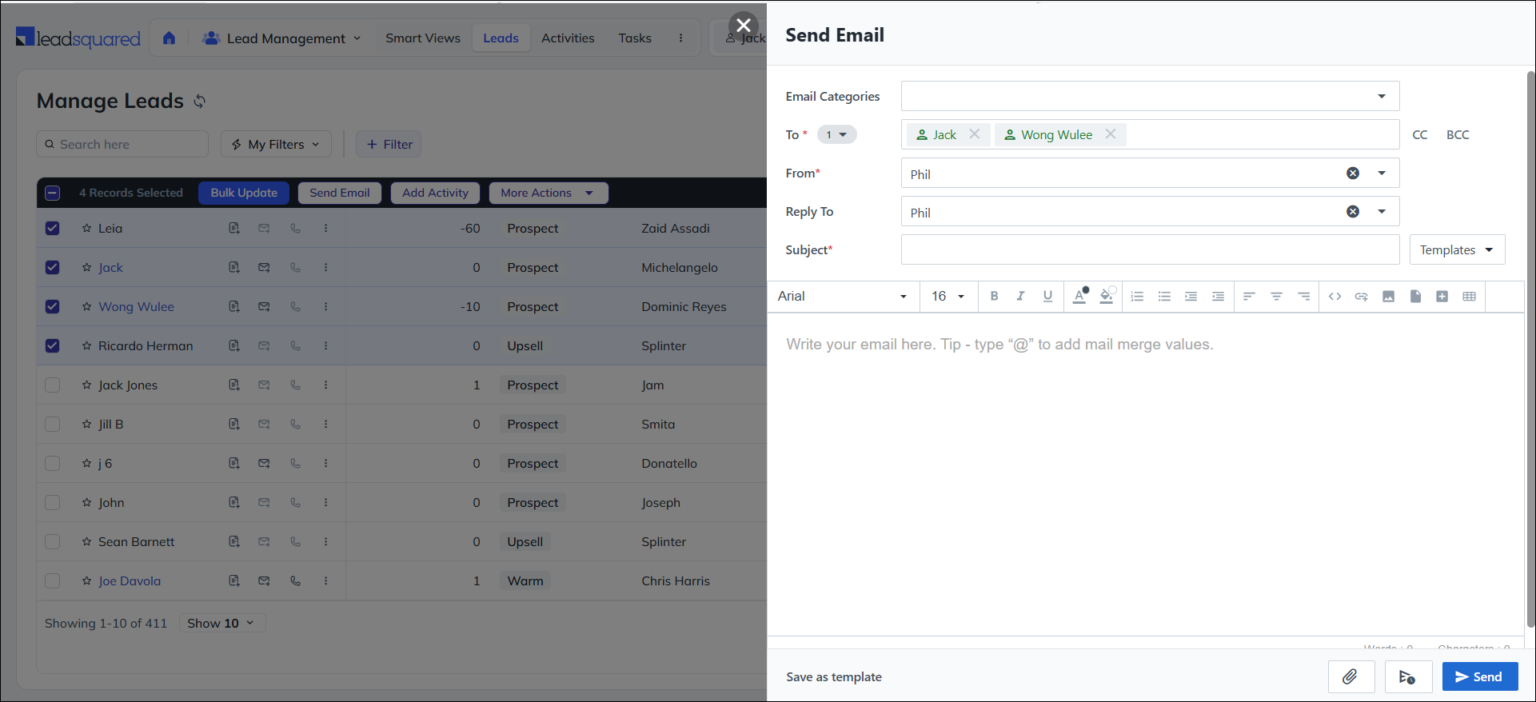Insert a link in email

1361,296
